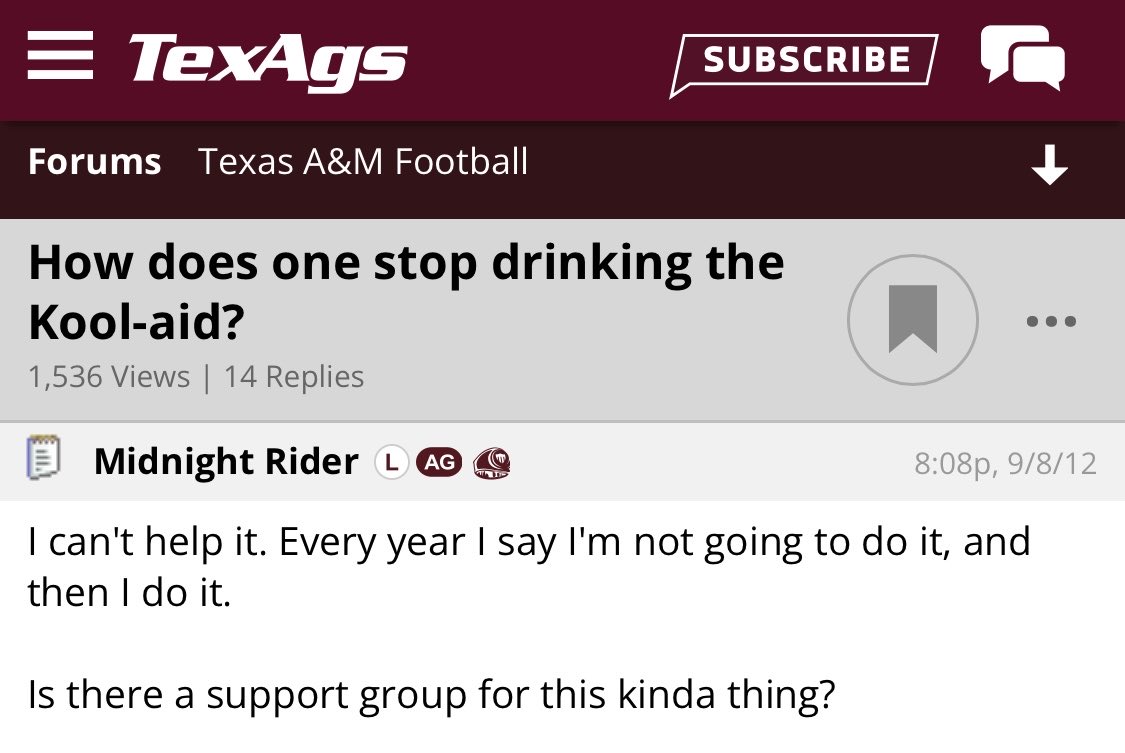Tap the support group question line

click(x=431, y=694)
